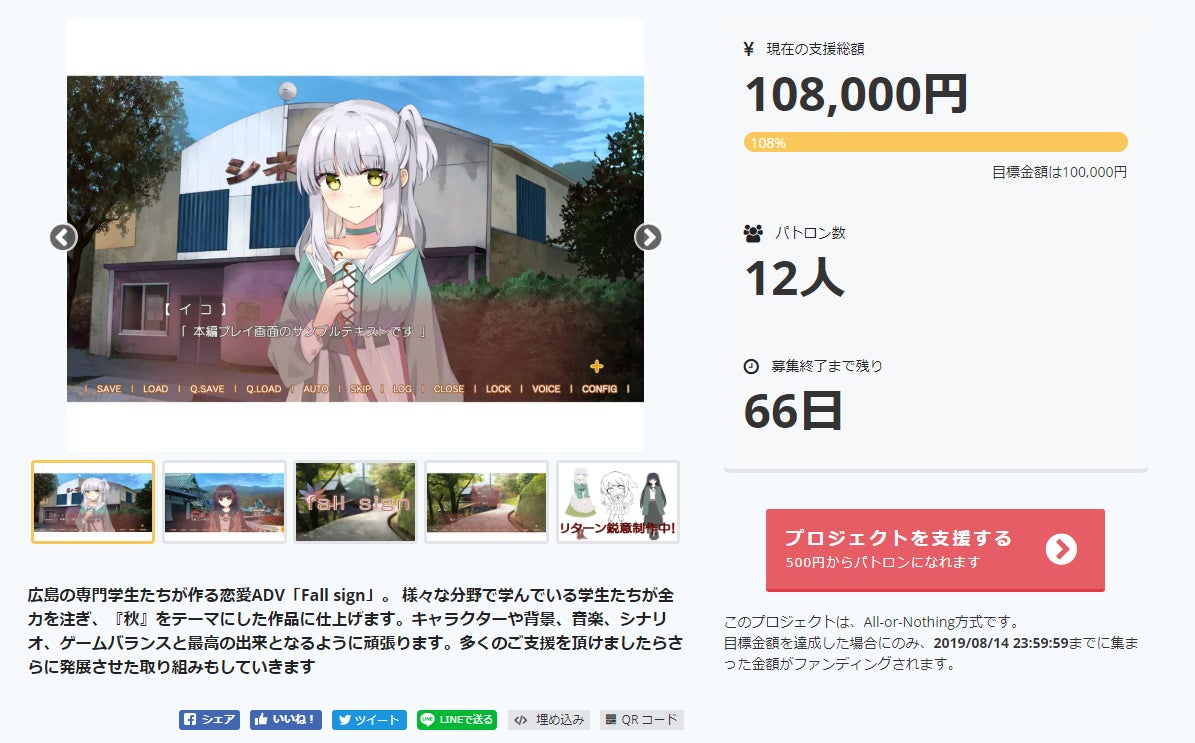Select the second thumbnail with dark-haired girl
The width and height of the screenshot is (1195, 743).
tap(224, 502)
